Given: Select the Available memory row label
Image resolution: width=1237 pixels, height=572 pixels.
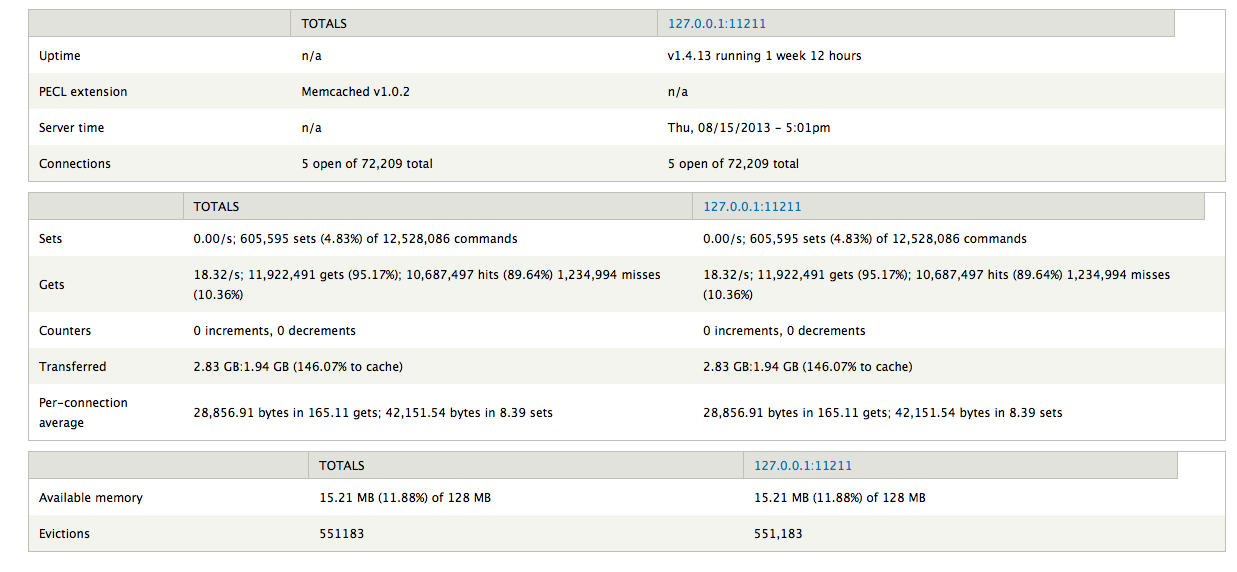Looking at the screenshot, I should tap(90, 498).
